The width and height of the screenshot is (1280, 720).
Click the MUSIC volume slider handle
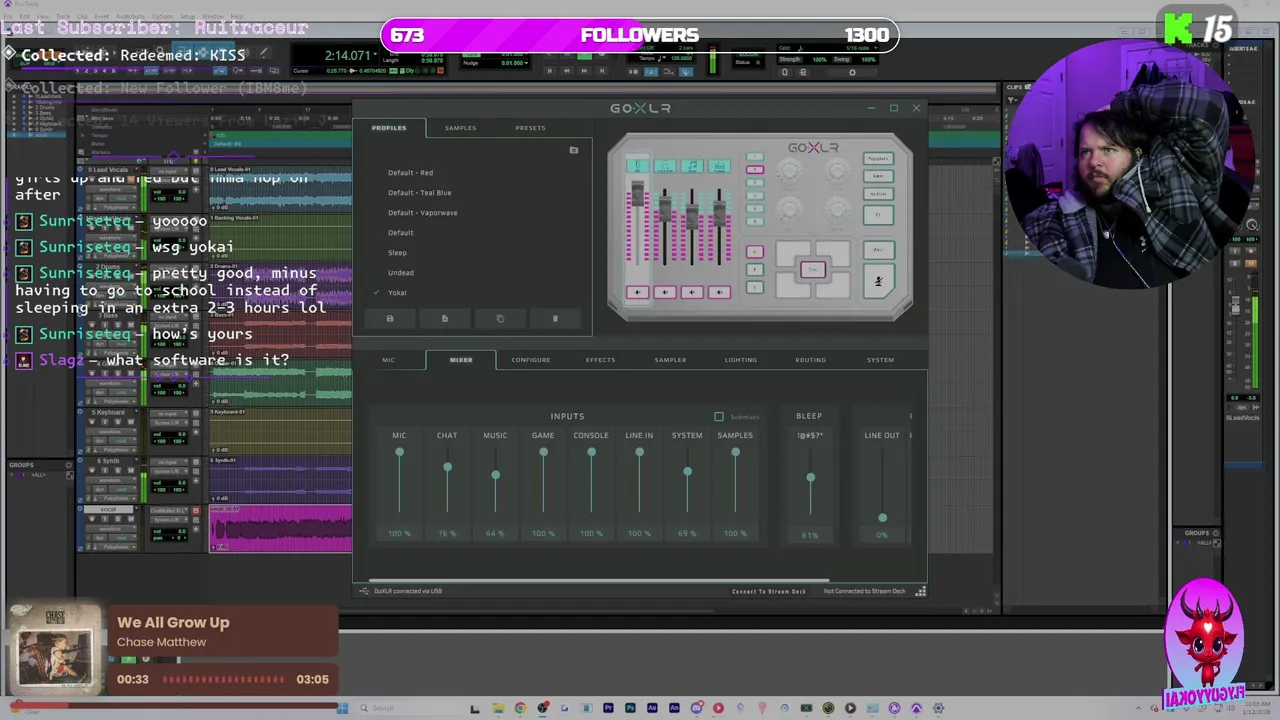[495, 476]
